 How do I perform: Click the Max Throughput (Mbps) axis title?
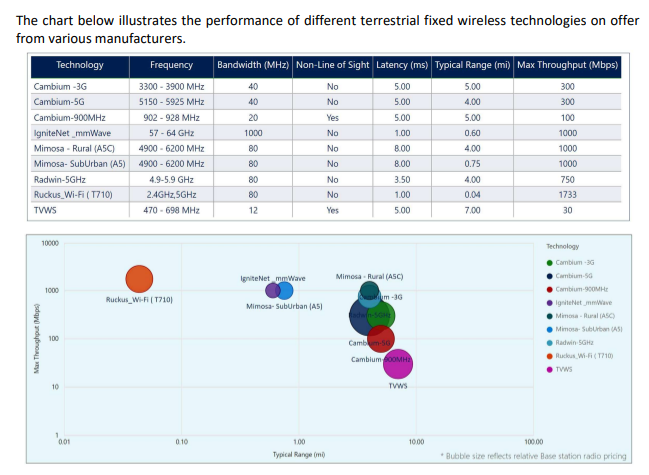pyautogui.click(x=37, y=339)
